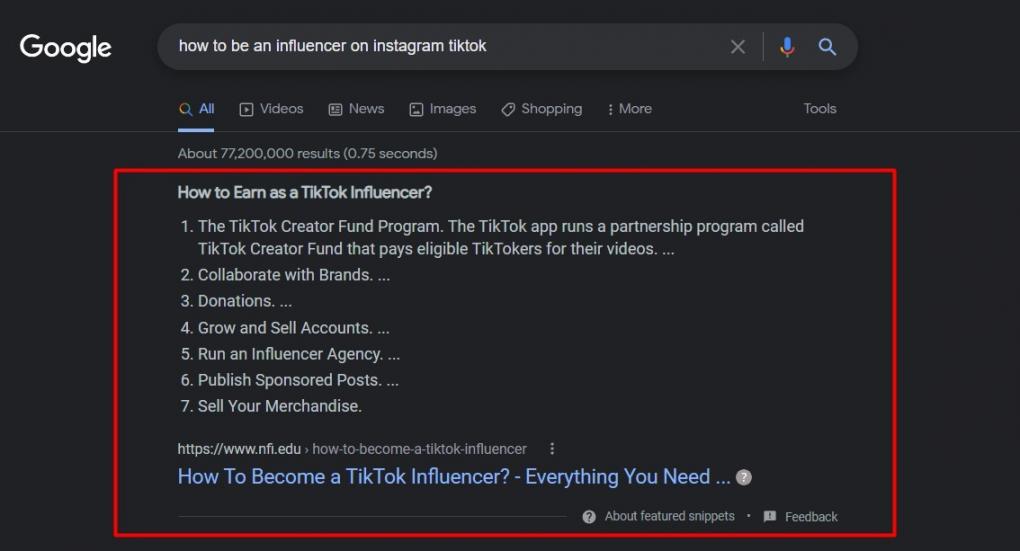
Task: Click the Feedback flag icon
Action: tap(770, 517)
